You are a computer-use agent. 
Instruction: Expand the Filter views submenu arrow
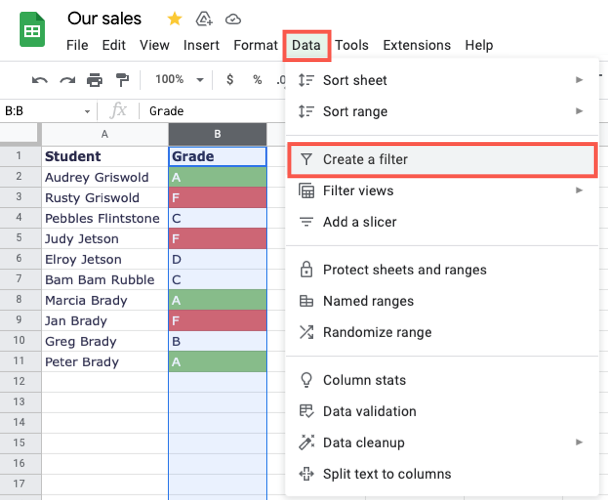[x=579, y=190]
